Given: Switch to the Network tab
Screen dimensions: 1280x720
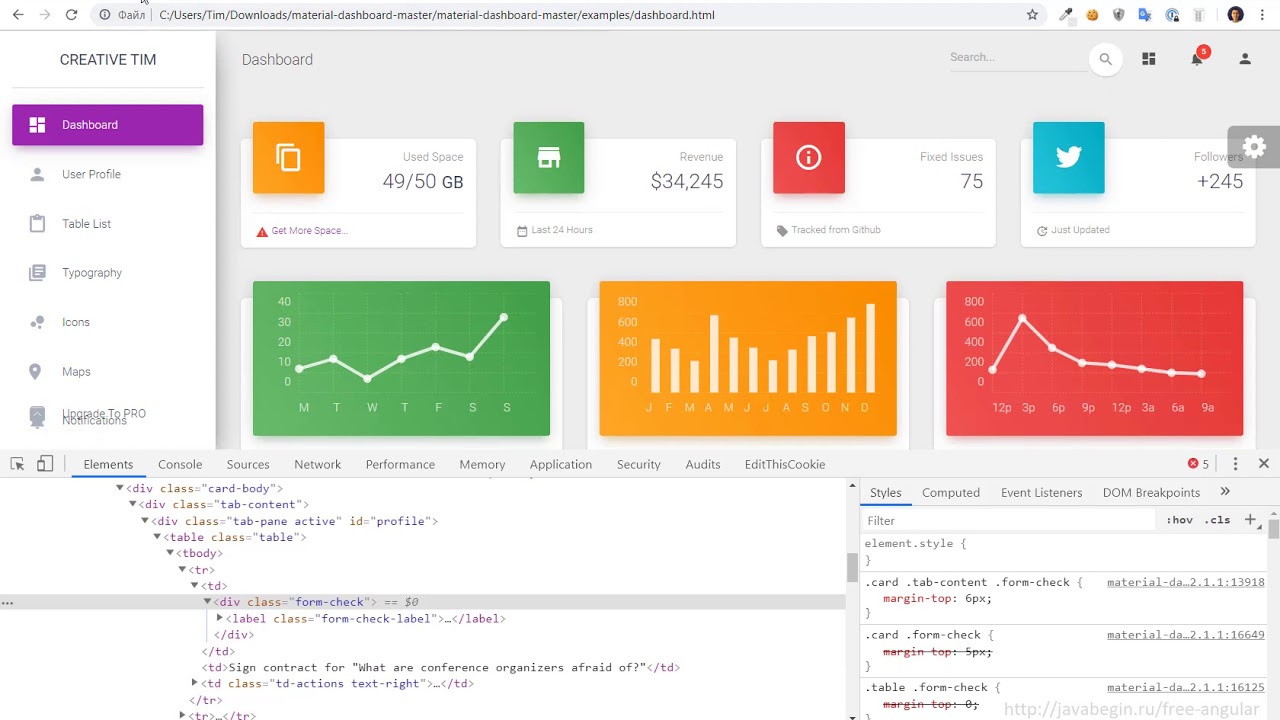Looking at the screenshot, I should 318,464.
